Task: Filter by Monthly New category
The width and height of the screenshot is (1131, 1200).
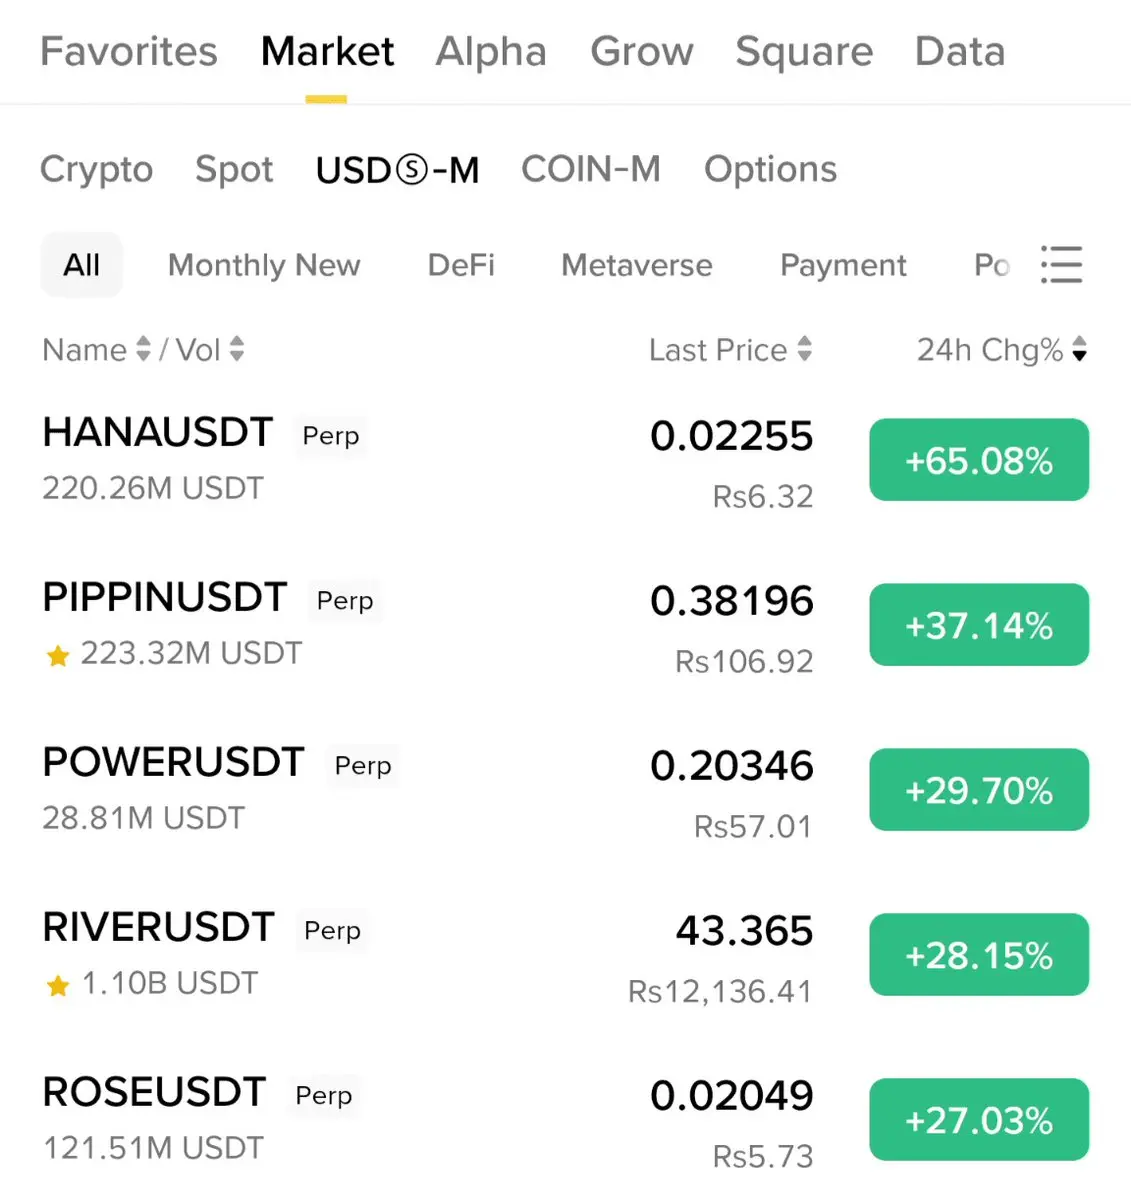Action: click(x=264, y=265)
